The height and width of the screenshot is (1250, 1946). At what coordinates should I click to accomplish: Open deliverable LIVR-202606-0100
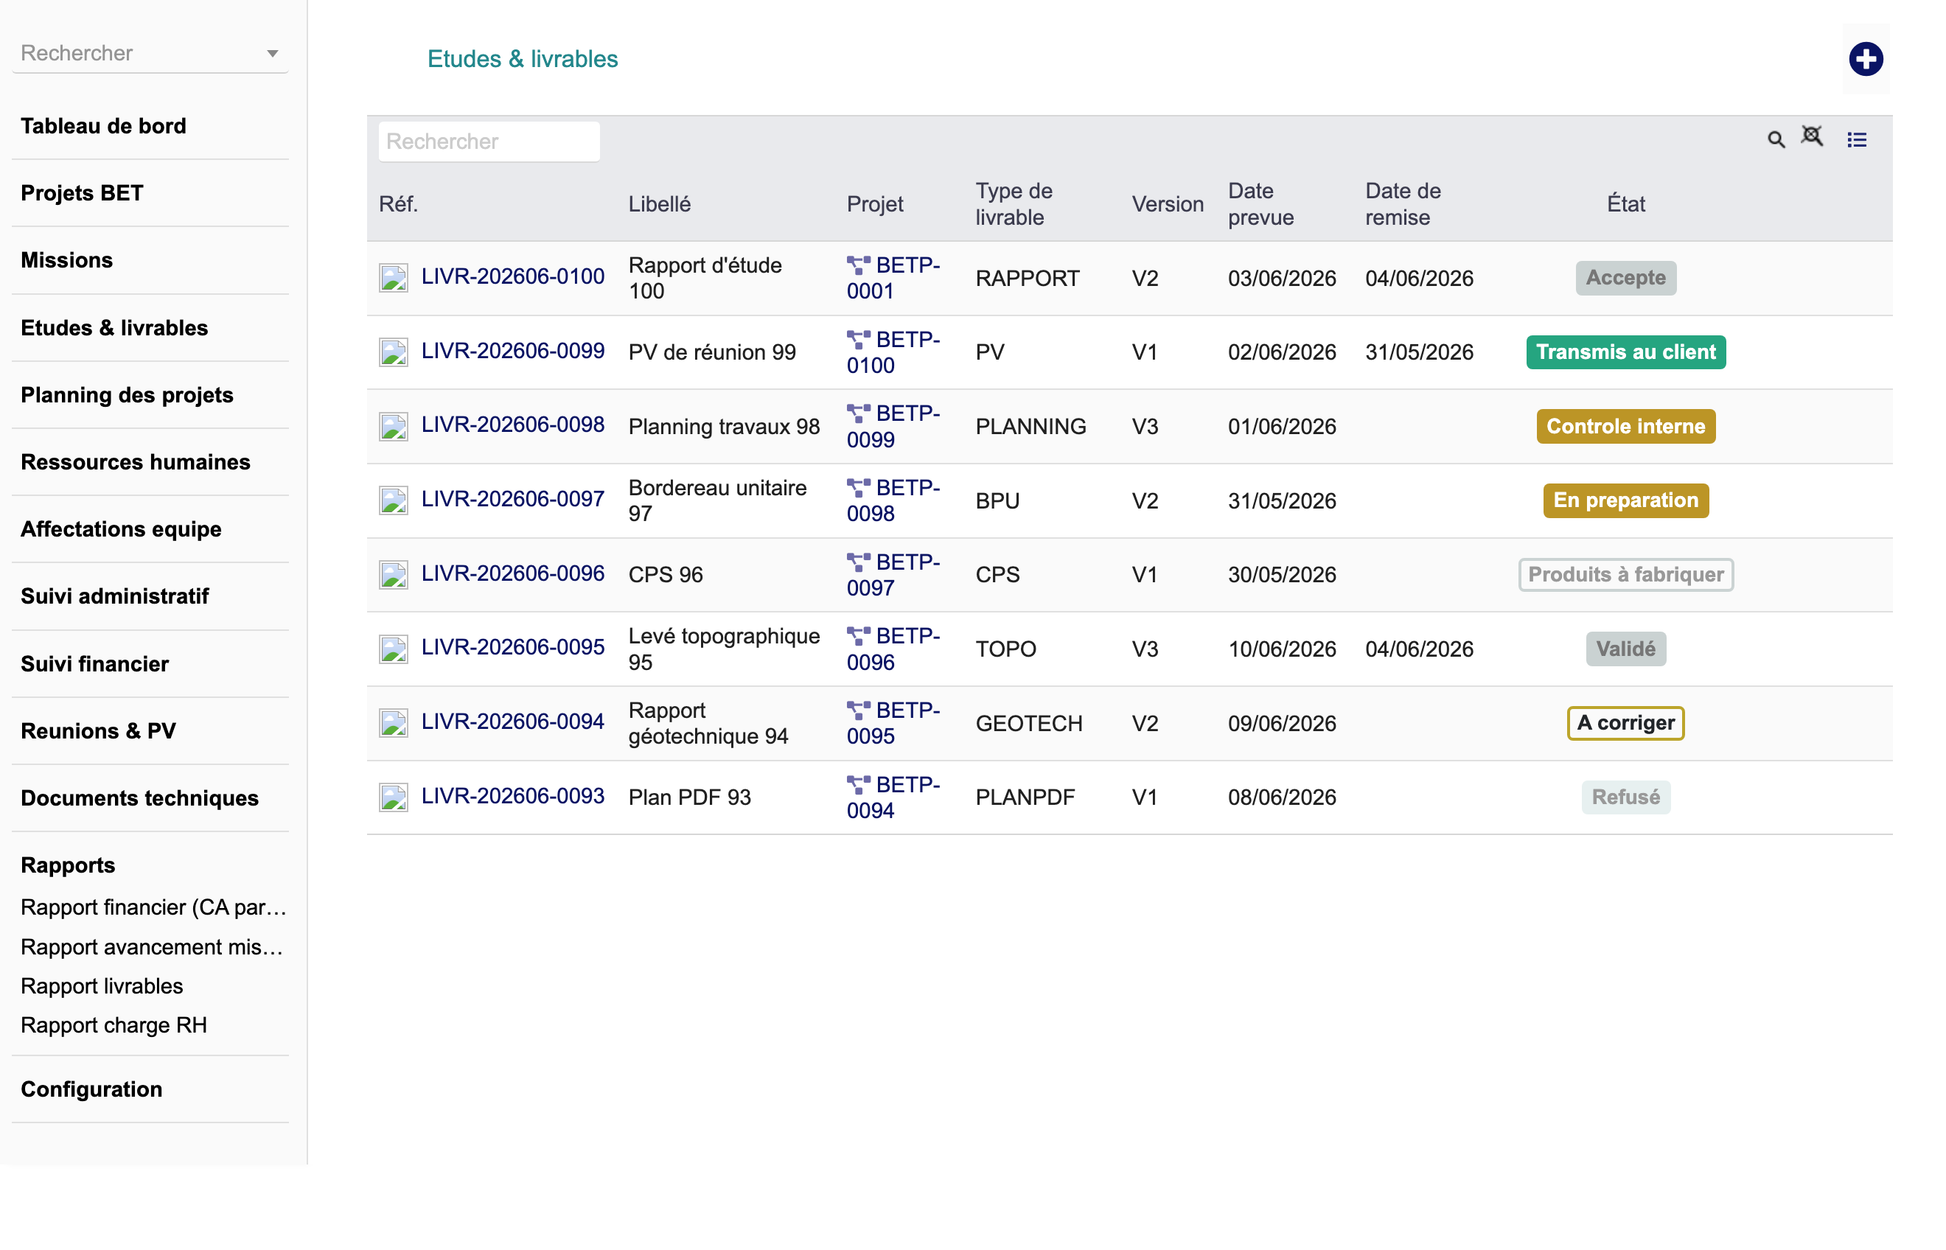tap(513, 277)
